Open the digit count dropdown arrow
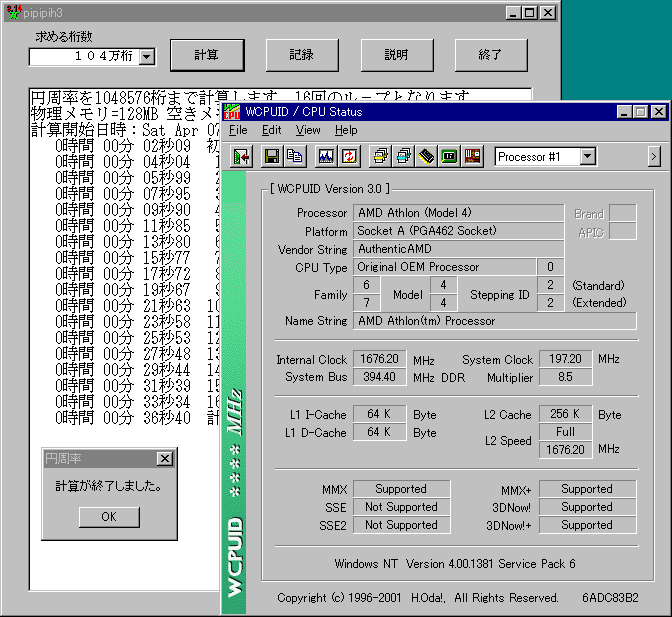This screenshot has width=672, height=617. point(147,57)
